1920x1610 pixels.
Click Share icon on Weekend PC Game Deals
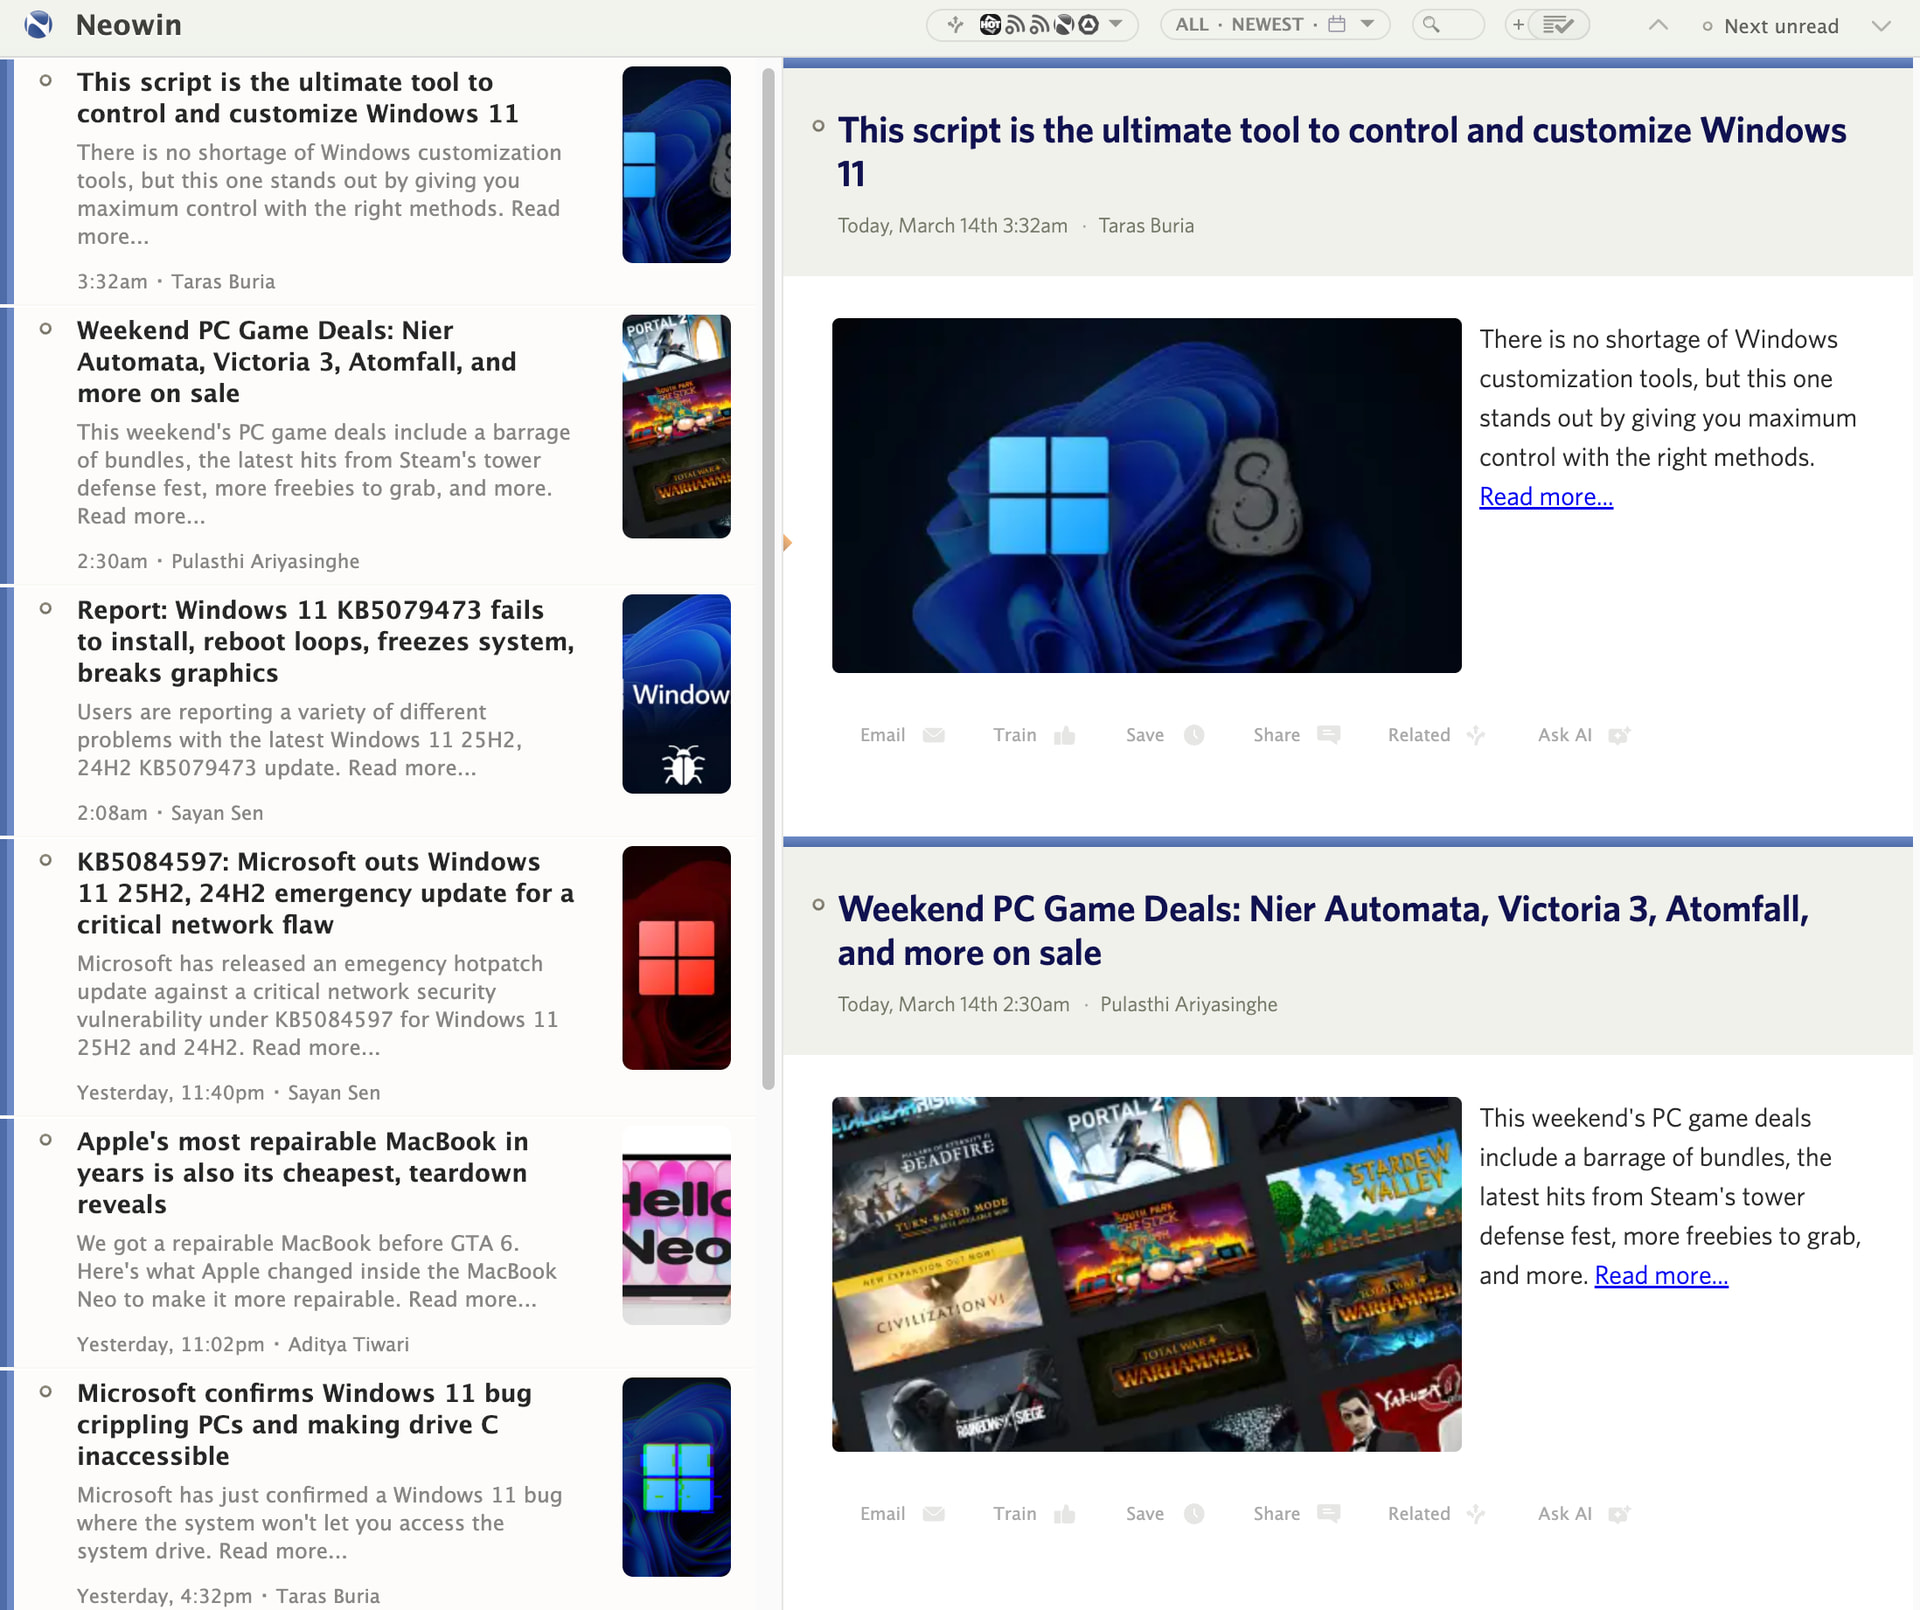pyautogui.click(x=1328, y=1513)
